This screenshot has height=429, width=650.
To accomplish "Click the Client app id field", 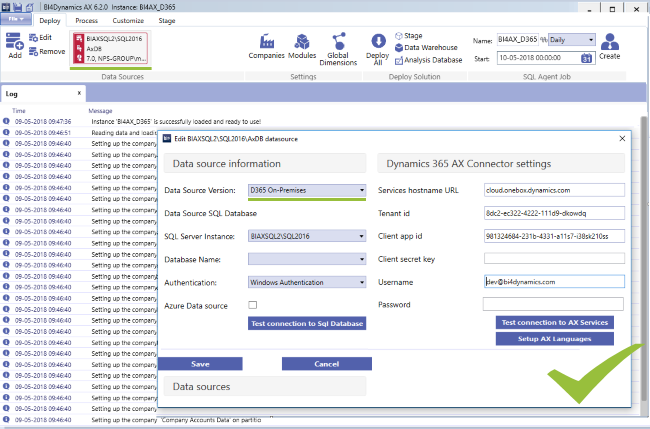I will [554, 236].
